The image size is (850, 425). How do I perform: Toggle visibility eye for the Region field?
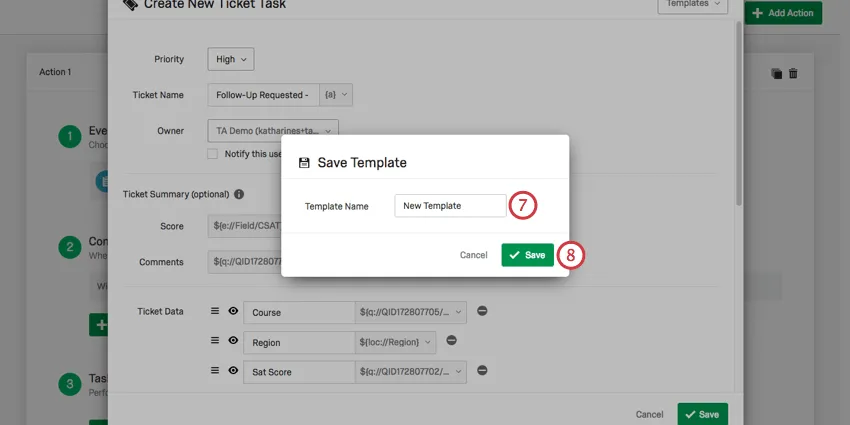coord(233,341)
